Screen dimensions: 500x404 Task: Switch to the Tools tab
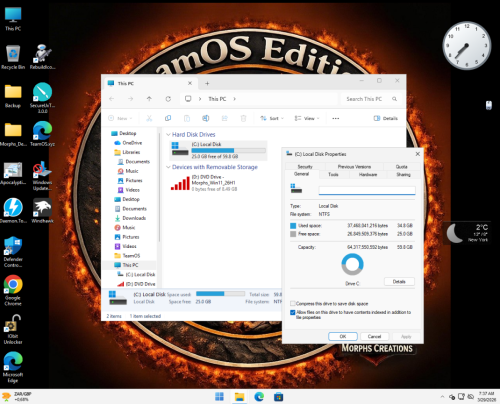pyautogui.click(x=333, y=174)
